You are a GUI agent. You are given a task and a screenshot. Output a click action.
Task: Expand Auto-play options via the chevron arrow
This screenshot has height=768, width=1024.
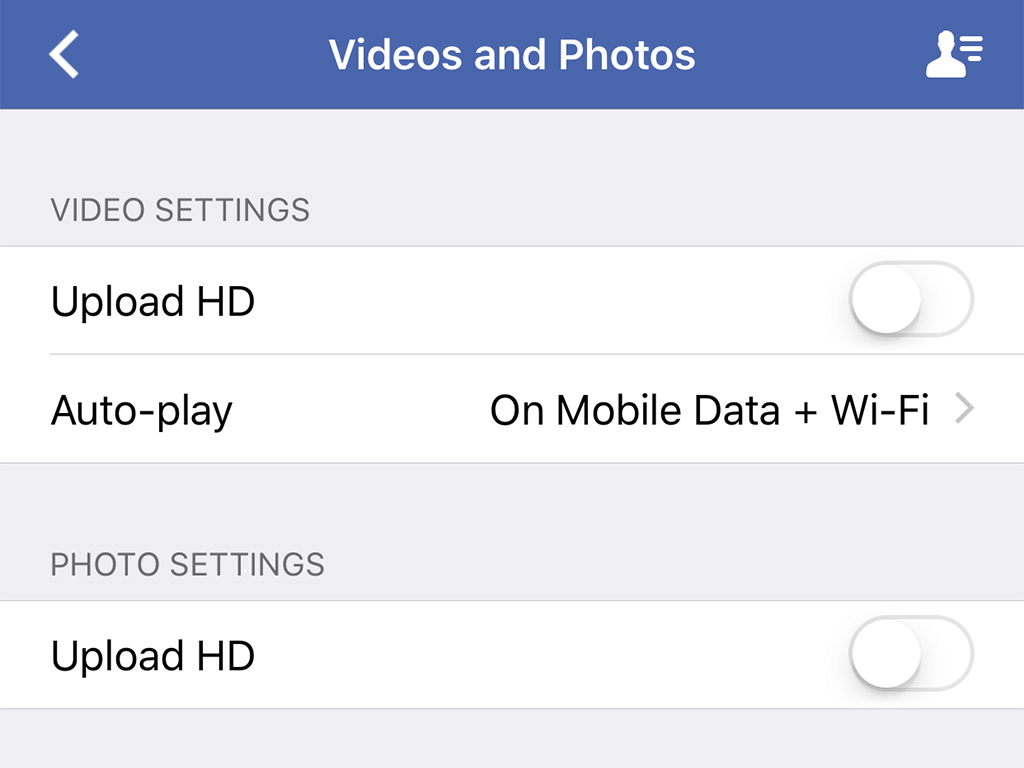[965, 409]
